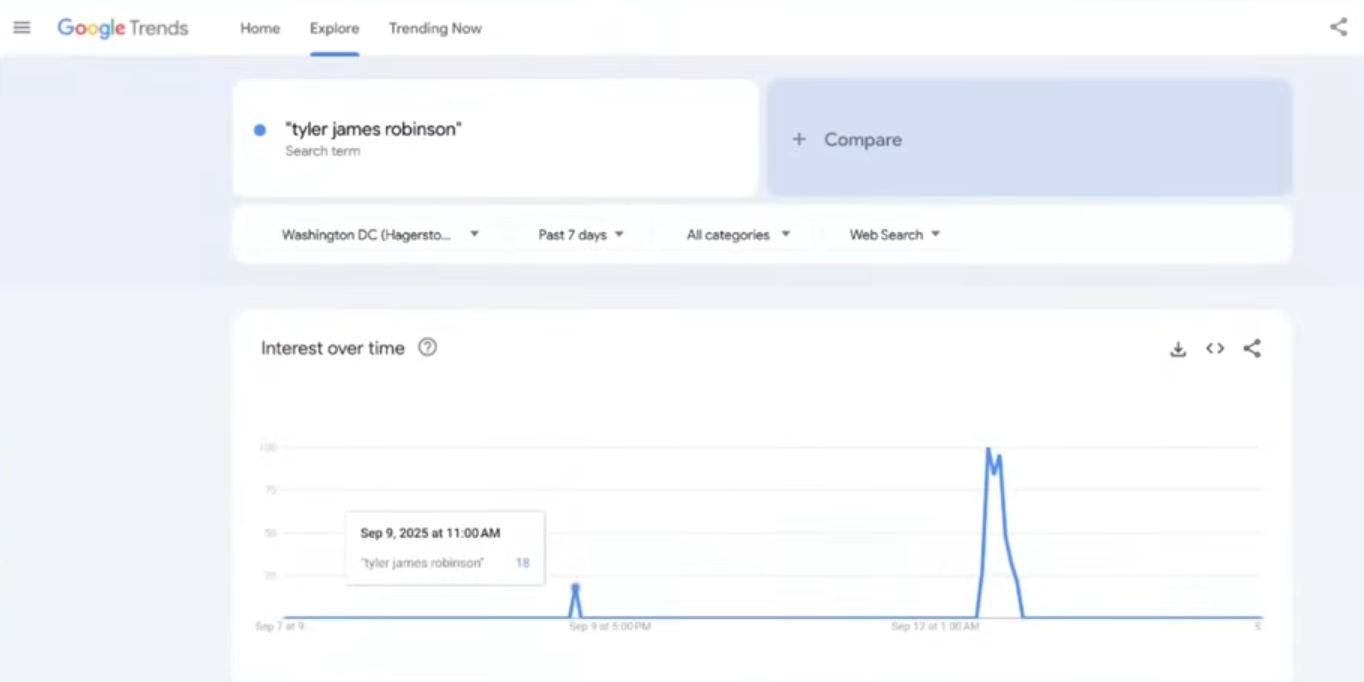Image resolution: width=1364 pixels, height=682 pixels.
Task: Open the Trending Now tab
Action: (435, 28)
